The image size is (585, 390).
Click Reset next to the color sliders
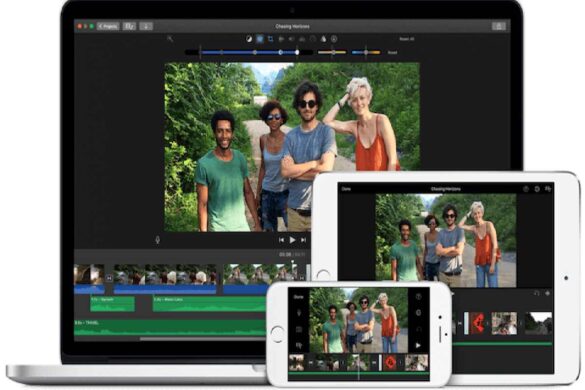click(392, 53)
